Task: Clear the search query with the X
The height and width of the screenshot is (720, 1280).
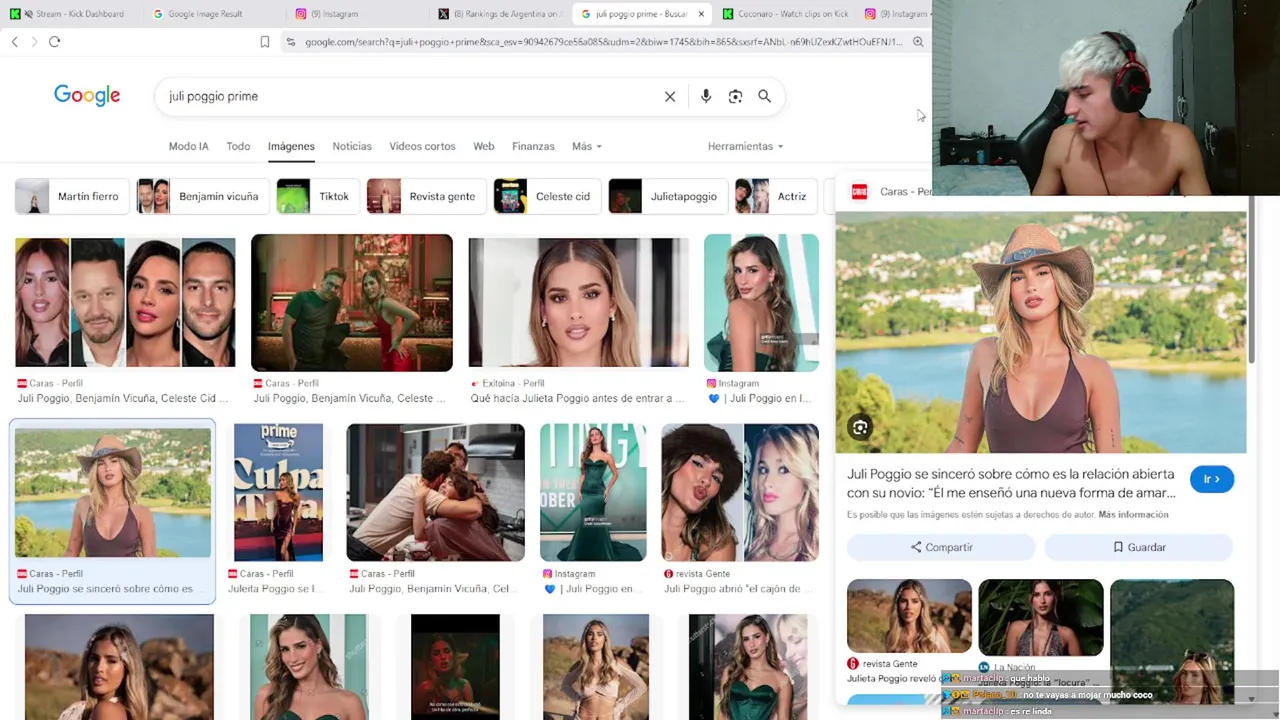Action: coord(670,97)
